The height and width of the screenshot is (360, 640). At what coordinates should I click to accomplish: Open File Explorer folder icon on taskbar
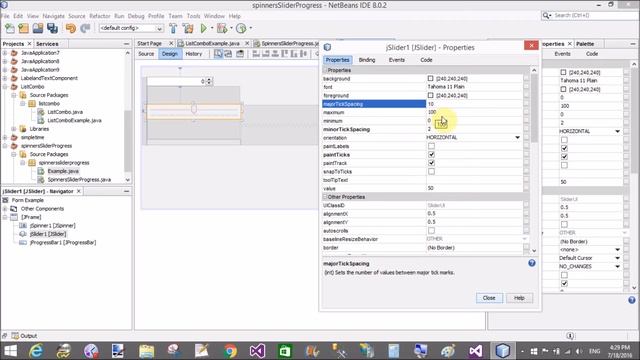coord(147,351)
